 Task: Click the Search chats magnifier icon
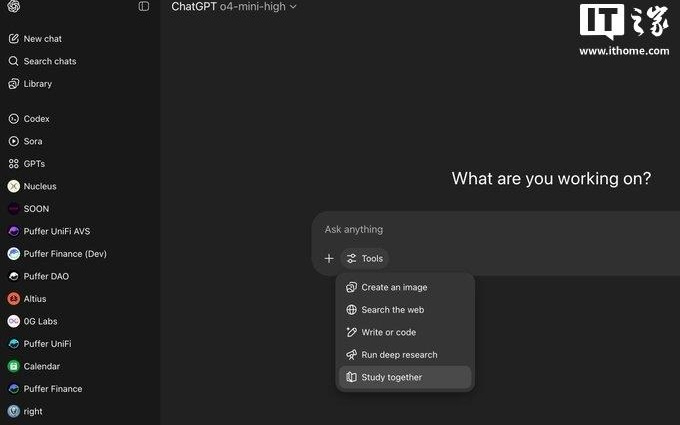(x=13, y=61)
